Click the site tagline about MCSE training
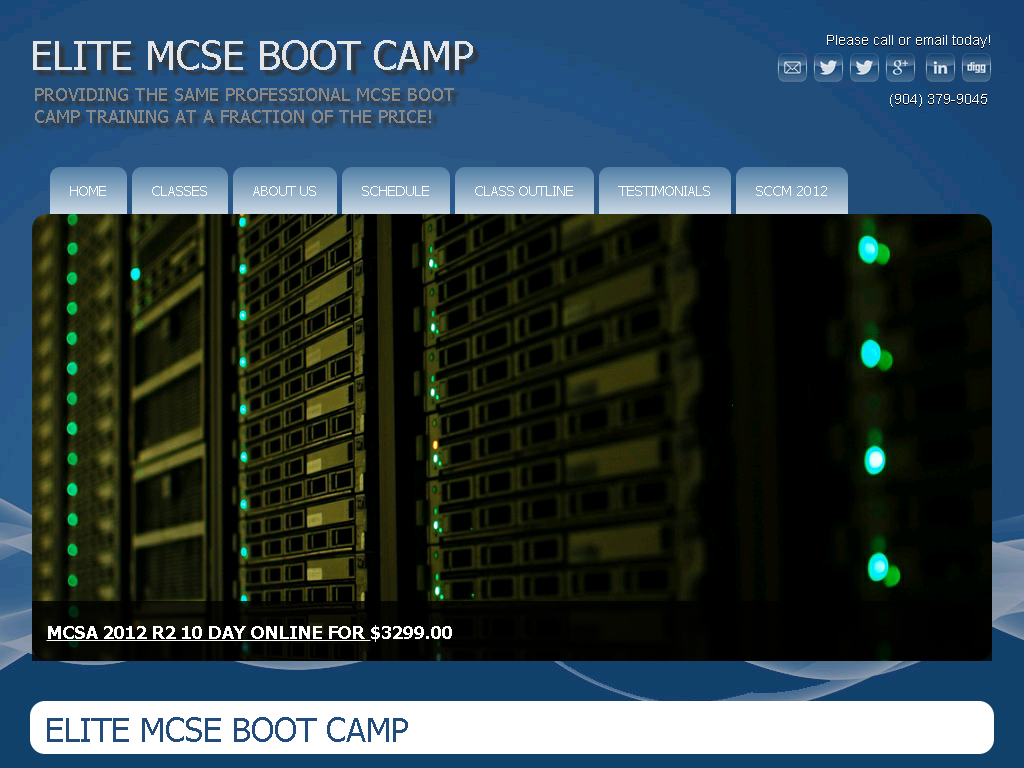This screenshot has width=1024, height=768. click(x=244, y=106)
